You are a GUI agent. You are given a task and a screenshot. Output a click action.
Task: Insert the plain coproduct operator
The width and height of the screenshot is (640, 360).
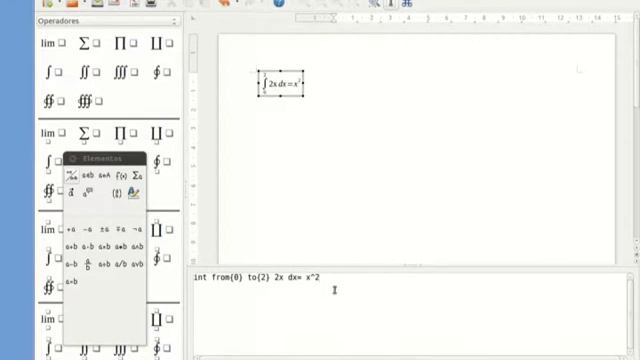click(162, 43)
